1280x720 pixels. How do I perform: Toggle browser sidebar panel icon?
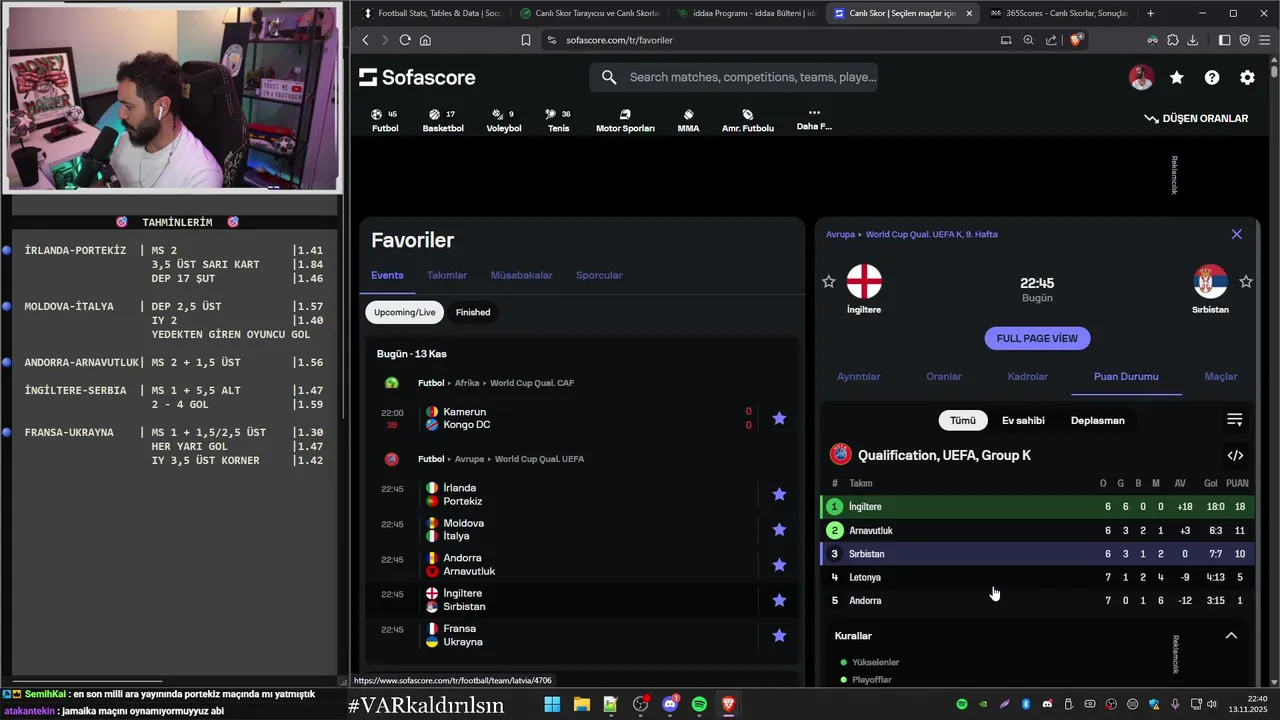[x=1224, y=40]
